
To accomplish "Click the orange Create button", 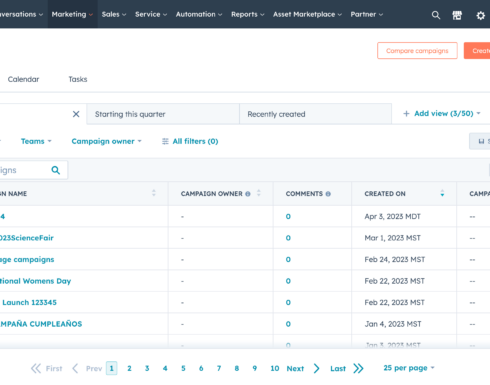I will point(477,51).
